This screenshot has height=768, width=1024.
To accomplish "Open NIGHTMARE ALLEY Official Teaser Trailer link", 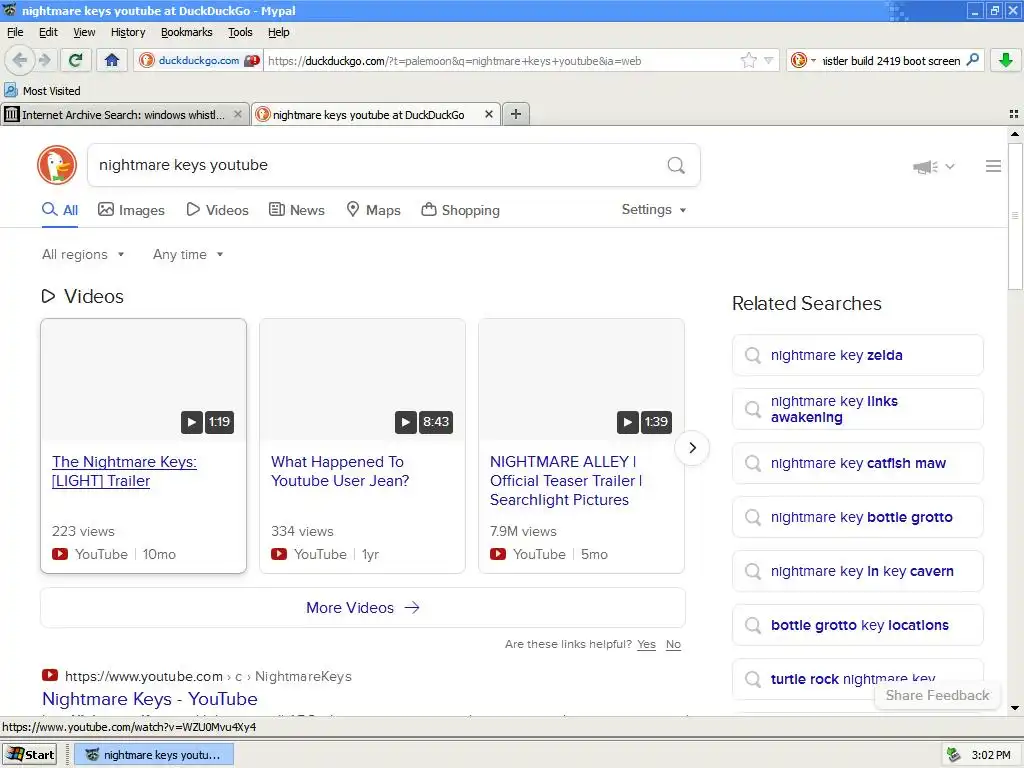I will pos(566,481).
